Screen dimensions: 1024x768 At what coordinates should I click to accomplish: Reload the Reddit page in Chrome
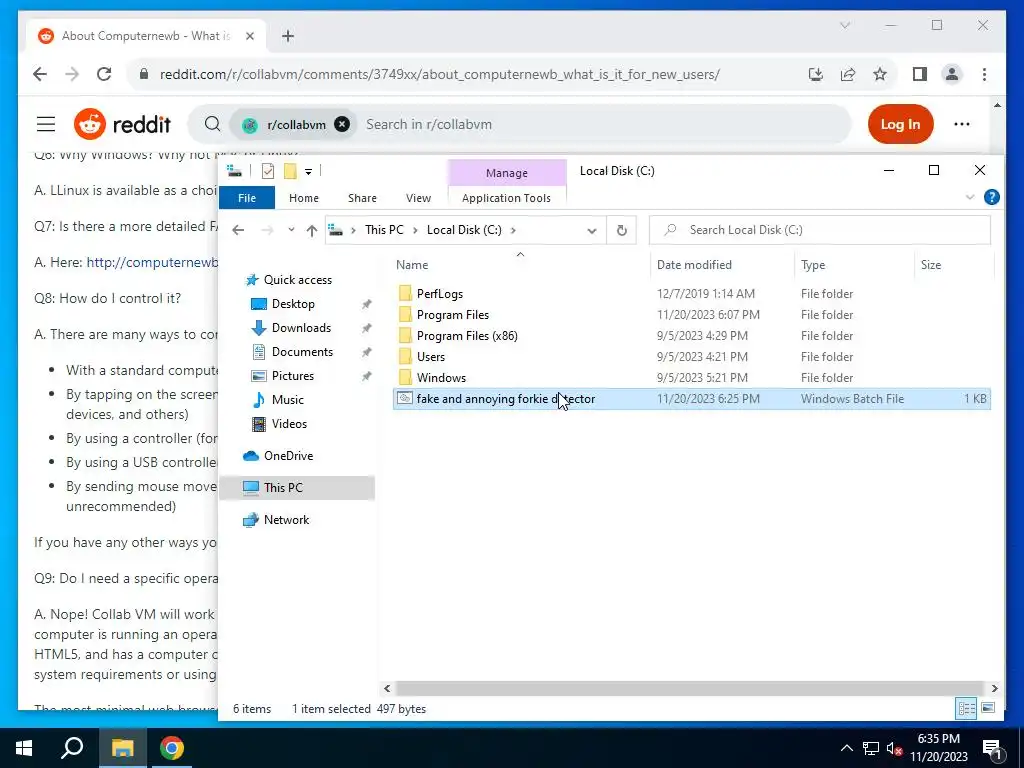(x=104, y=74)
